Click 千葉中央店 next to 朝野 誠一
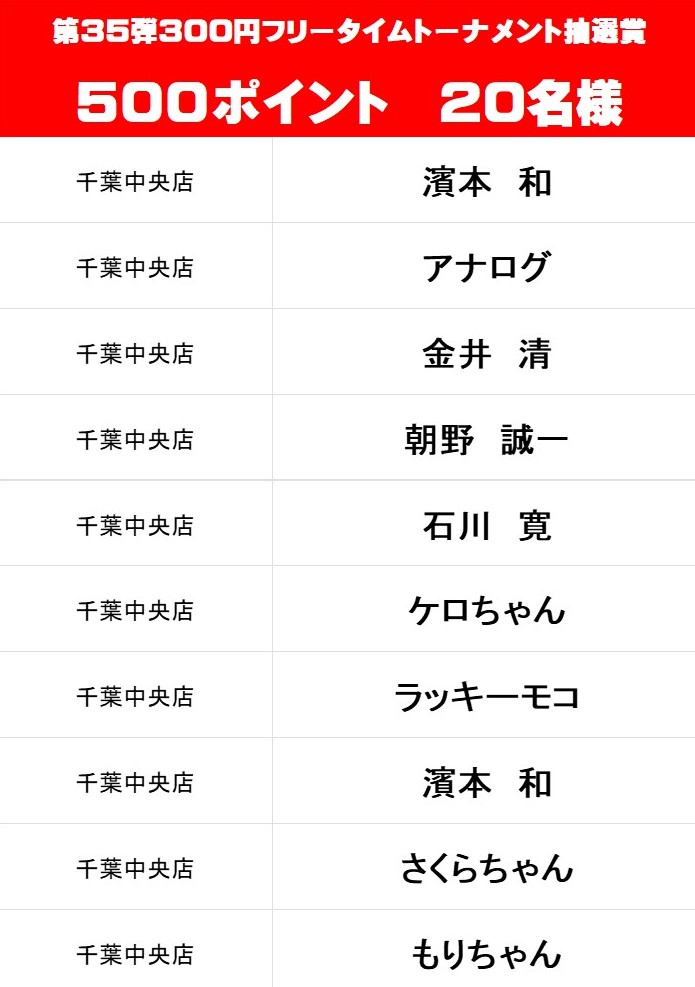This screenshot has width=695, height=987. [x=135, y=440]
